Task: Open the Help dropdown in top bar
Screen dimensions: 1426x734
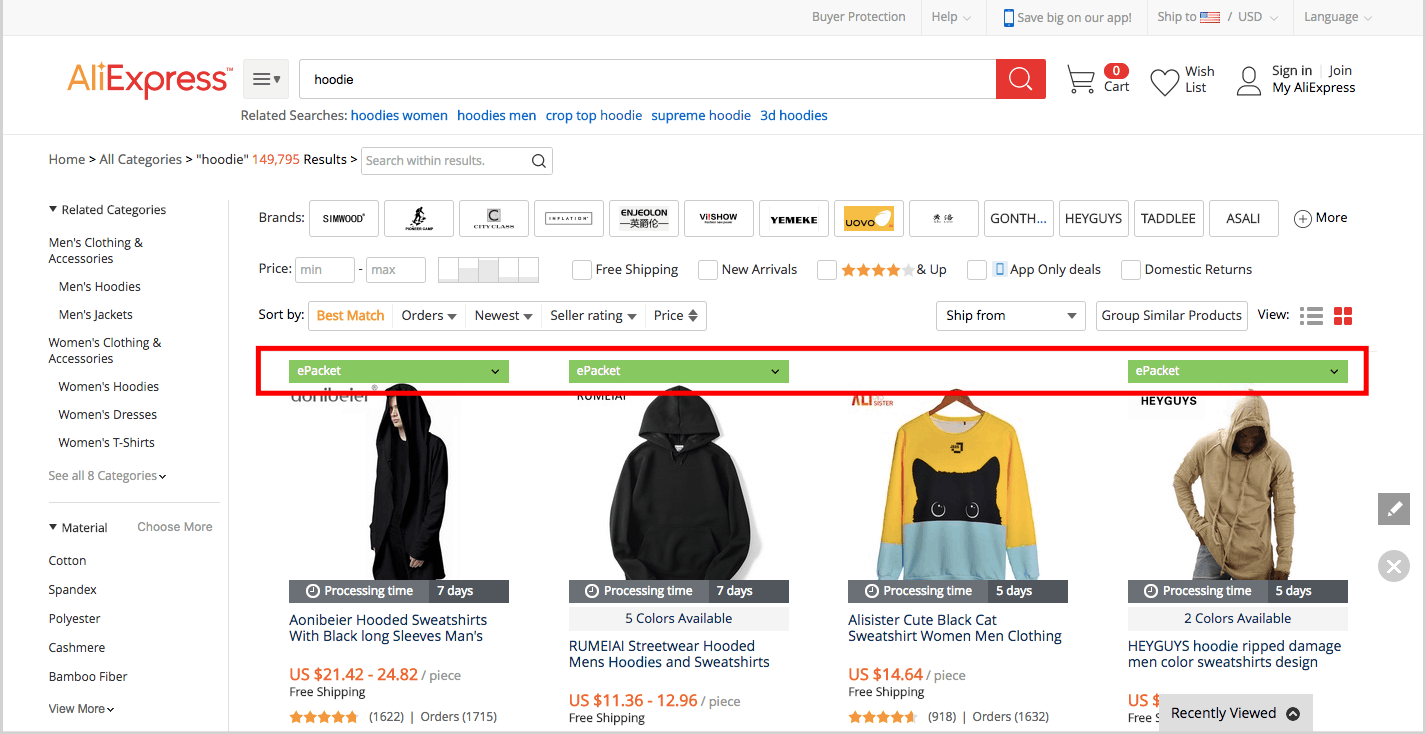Action: [x=951, y=17]
